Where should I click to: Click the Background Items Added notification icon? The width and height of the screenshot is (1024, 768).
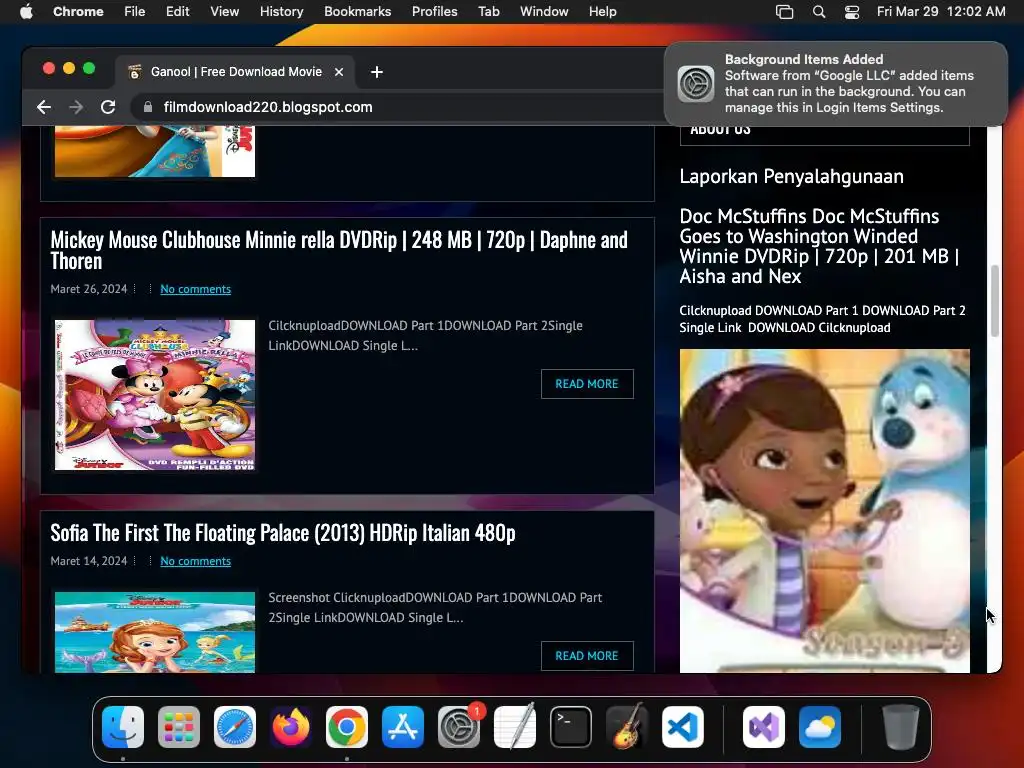pyautogui.click(x=696, y=84)
